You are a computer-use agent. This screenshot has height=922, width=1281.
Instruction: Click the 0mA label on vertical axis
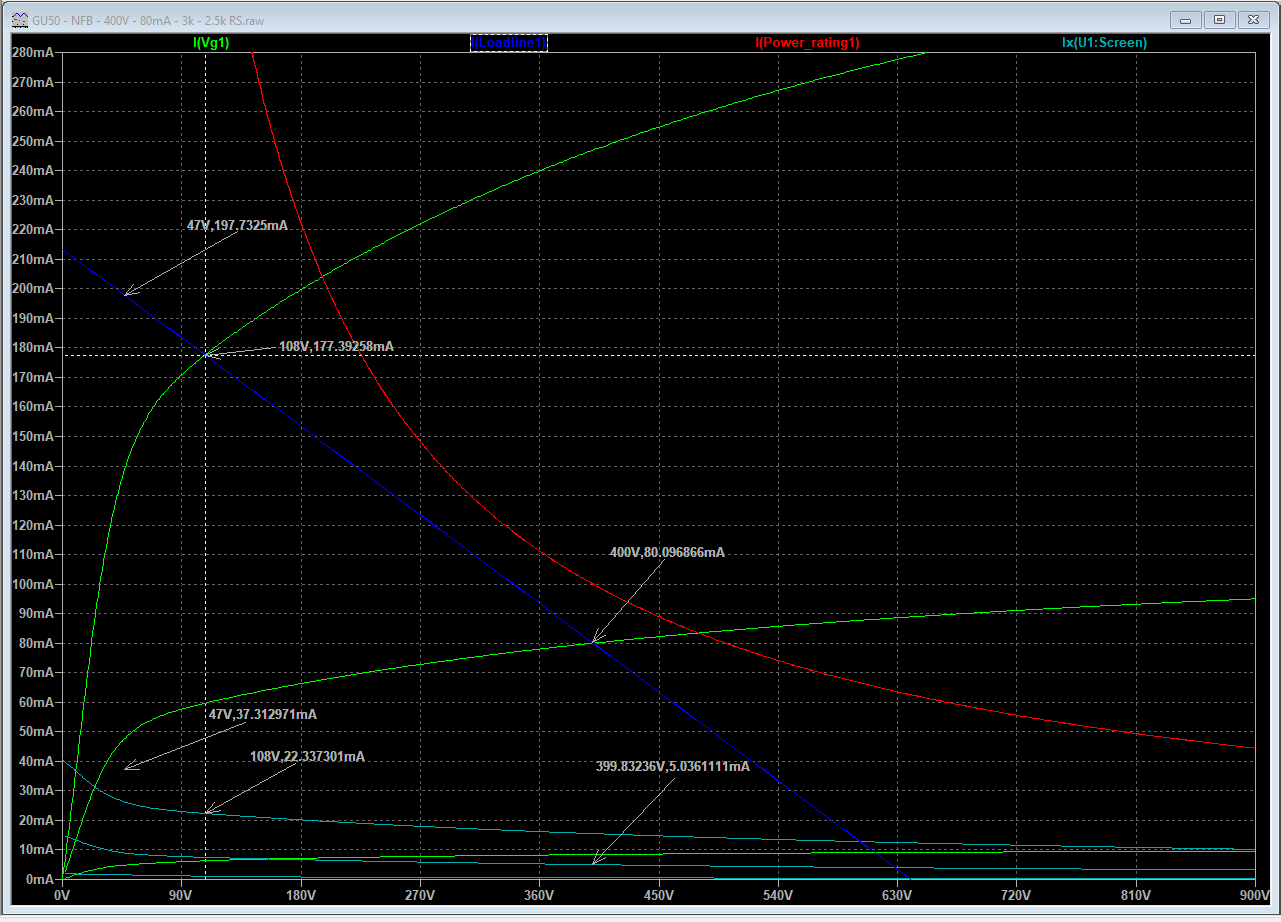pyautogui.click(x=39, y=879)
